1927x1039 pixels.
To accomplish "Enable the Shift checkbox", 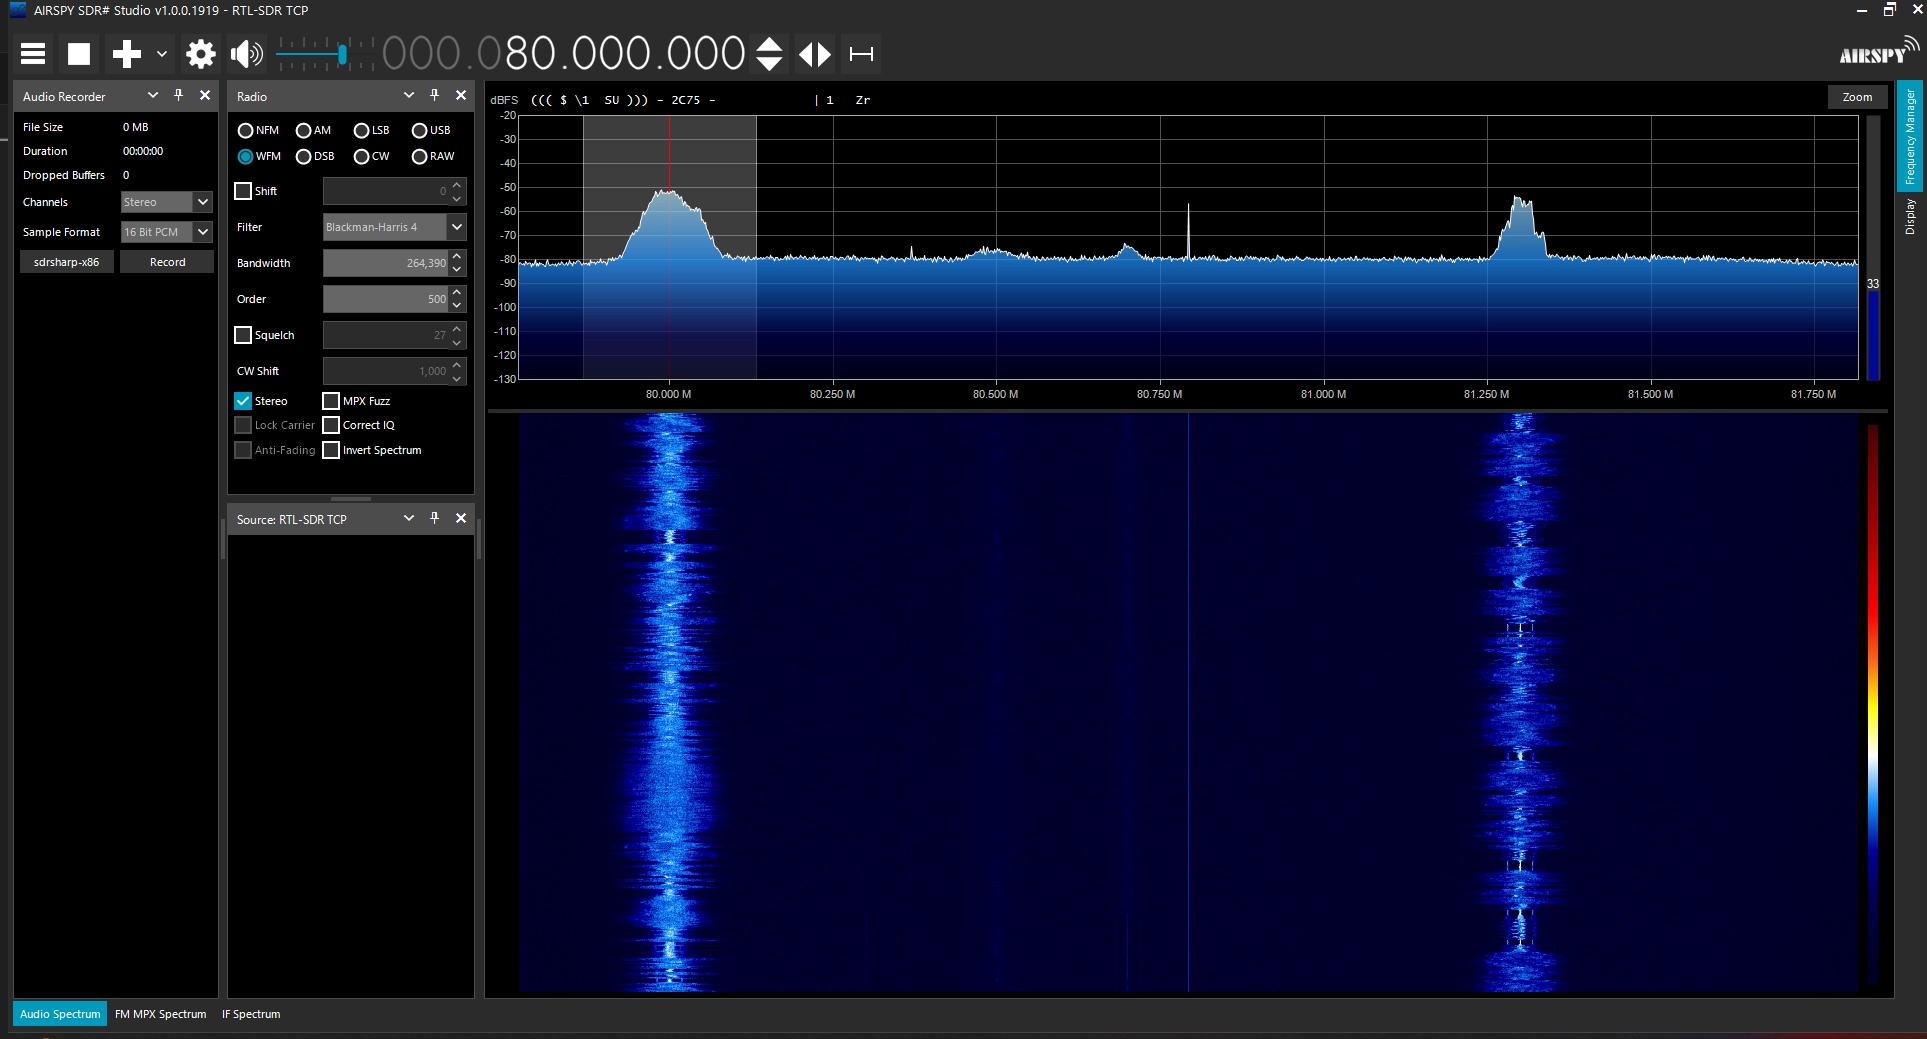I will (x=243, y=191).
